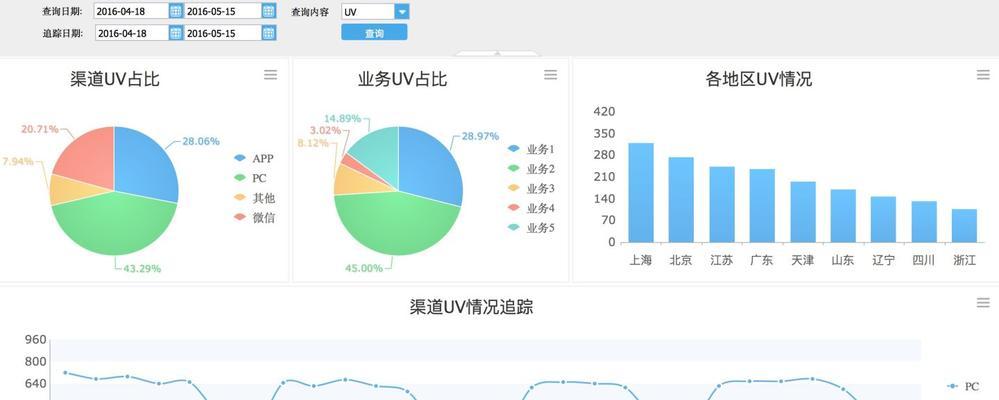Viewport: 999px width, 400px height.
Task: Click the 辽宁 bar
Action: coord(884,219)
